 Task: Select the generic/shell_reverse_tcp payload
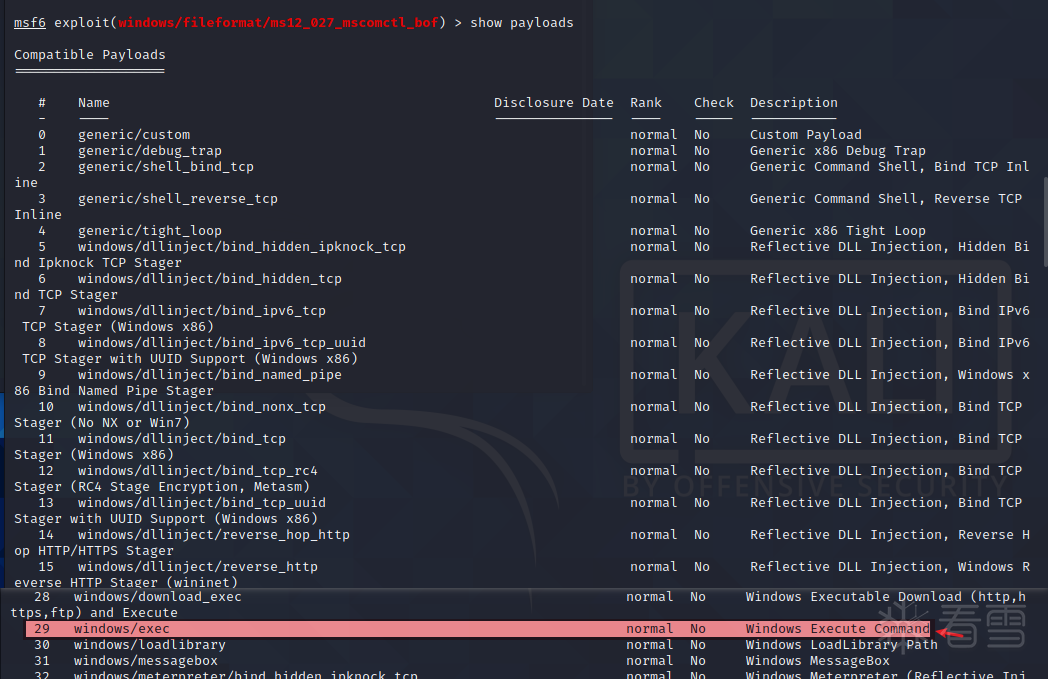[178, 199]
